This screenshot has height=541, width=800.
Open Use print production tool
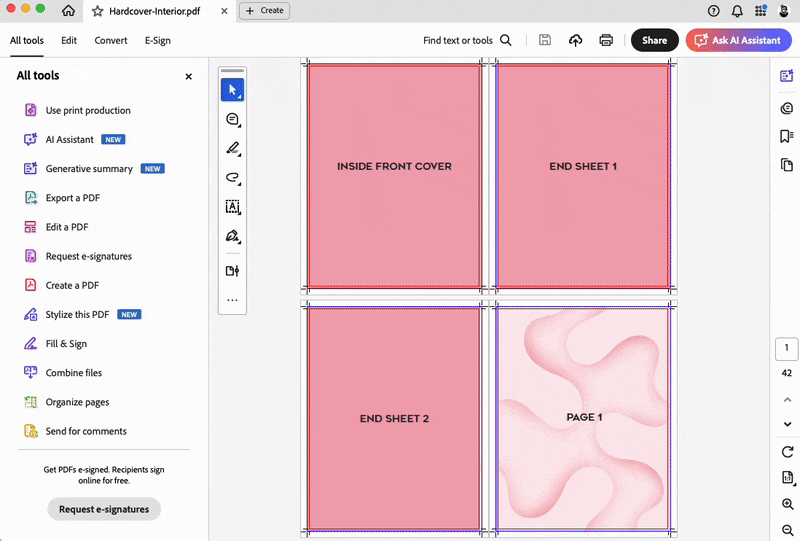pos(78,110)
